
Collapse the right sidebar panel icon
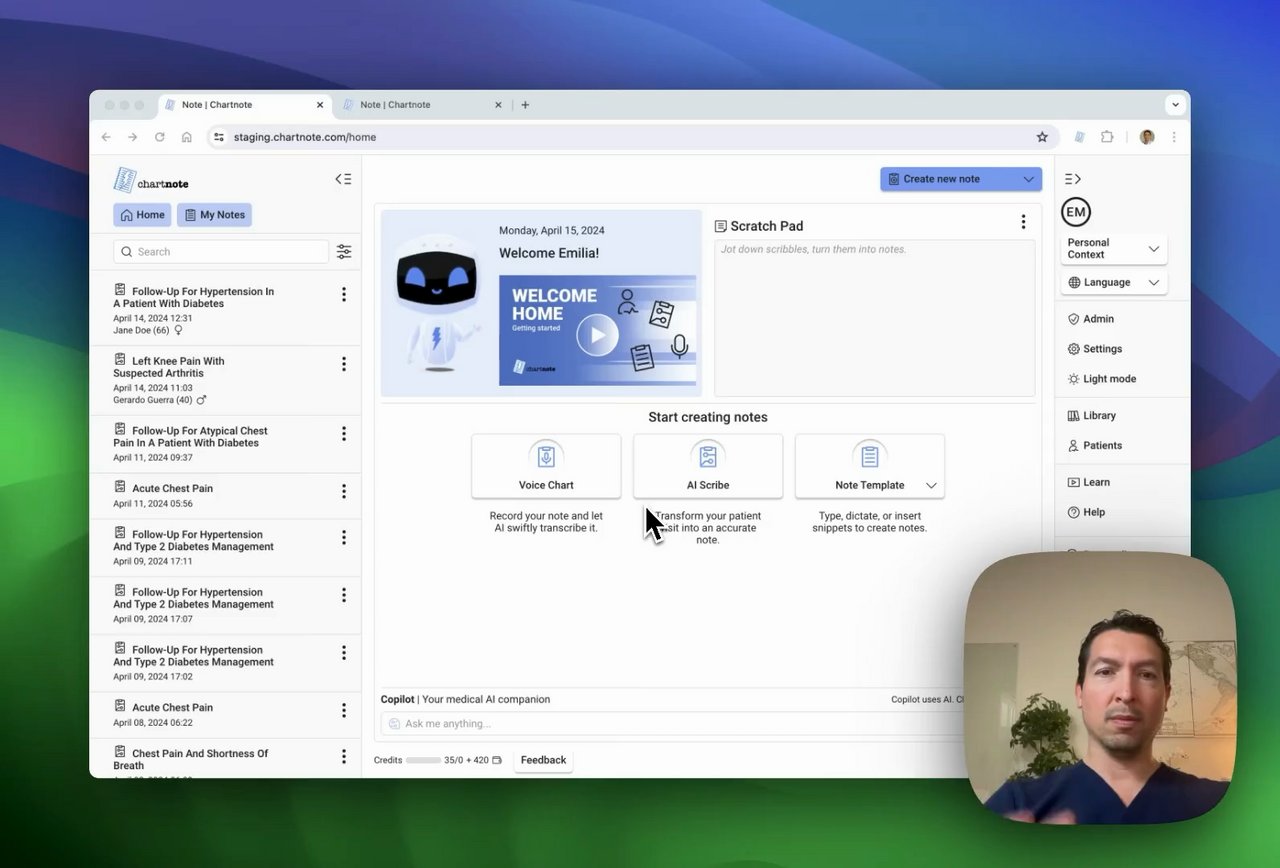coord(1073,179)
